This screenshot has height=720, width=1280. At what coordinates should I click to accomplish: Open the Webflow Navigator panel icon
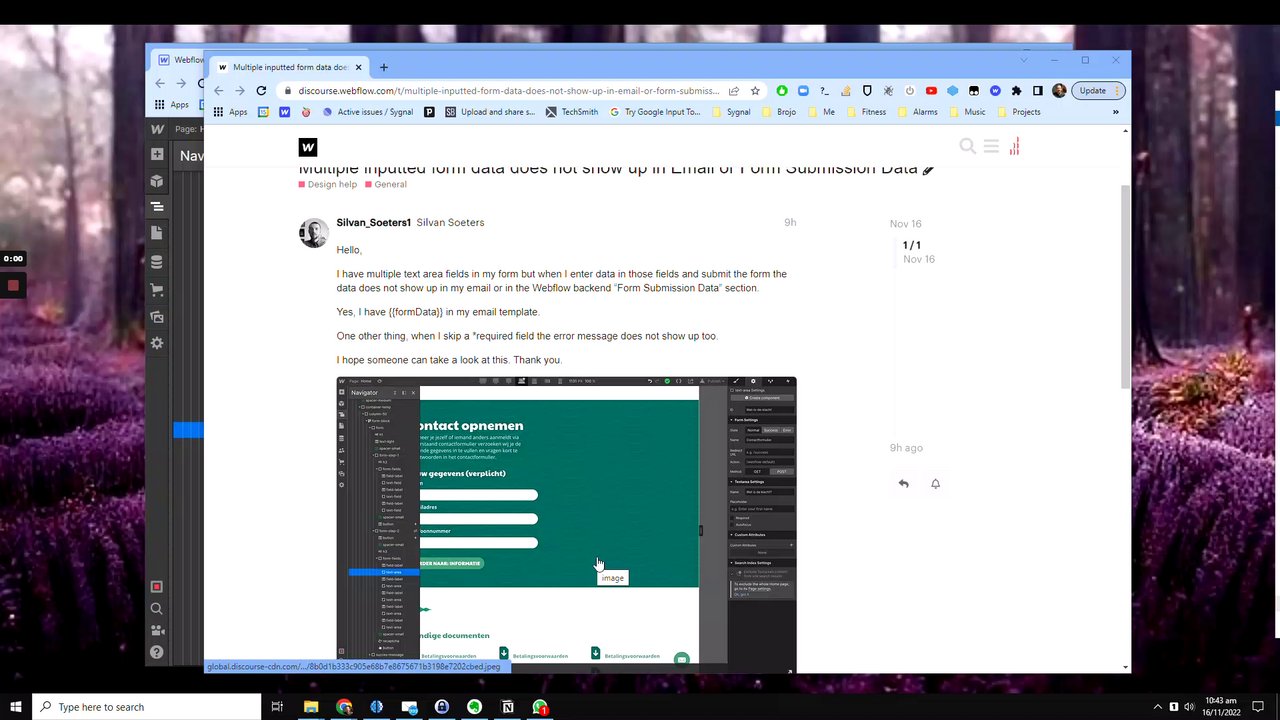pyautogui.click(x=157, y=207)
